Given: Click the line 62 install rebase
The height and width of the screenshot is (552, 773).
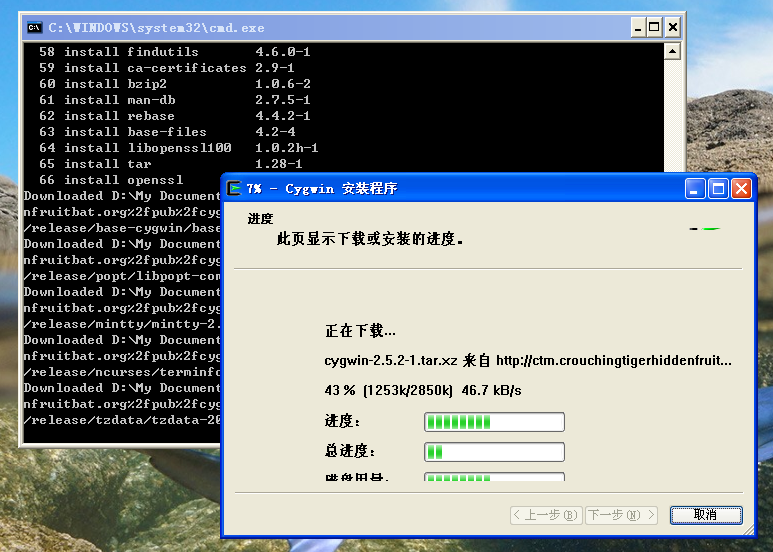Looking at the screenshot, I should coord(175,115).
